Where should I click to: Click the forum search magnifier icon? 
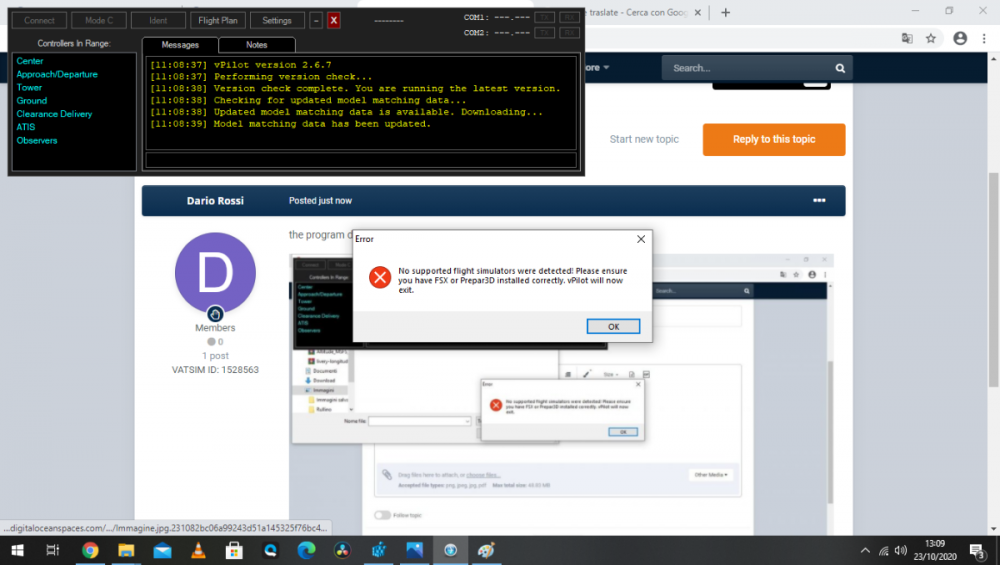coord(840,68)
